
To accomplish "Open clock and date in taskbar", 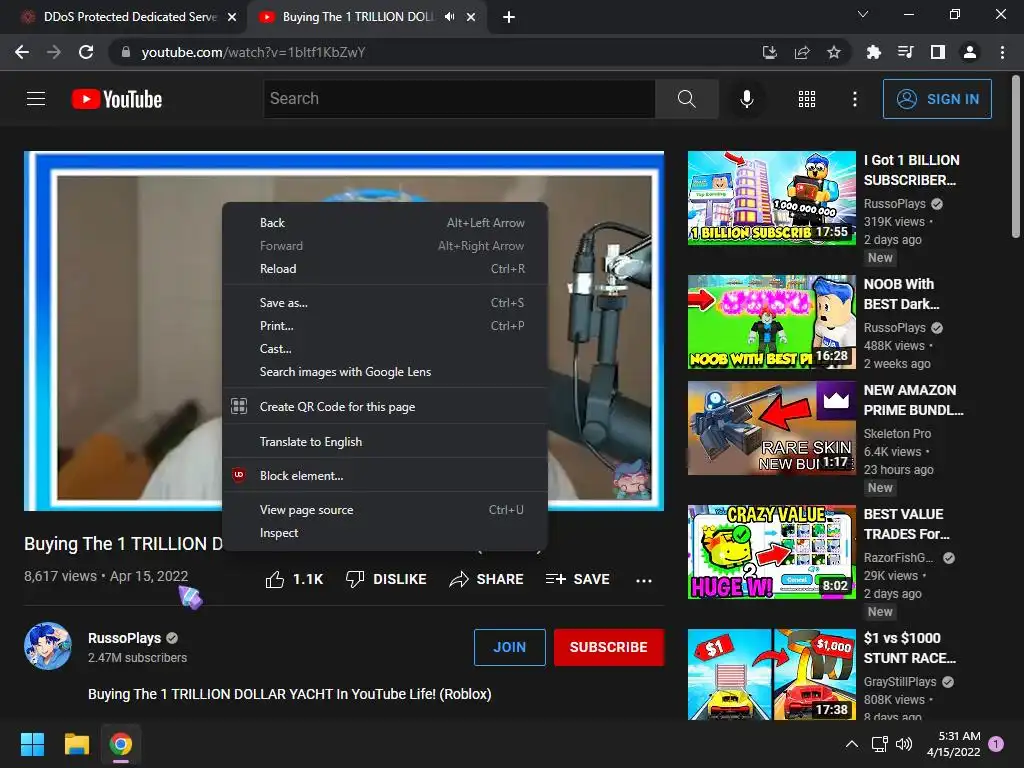I will pyautogui.click(x=953, y=744).
